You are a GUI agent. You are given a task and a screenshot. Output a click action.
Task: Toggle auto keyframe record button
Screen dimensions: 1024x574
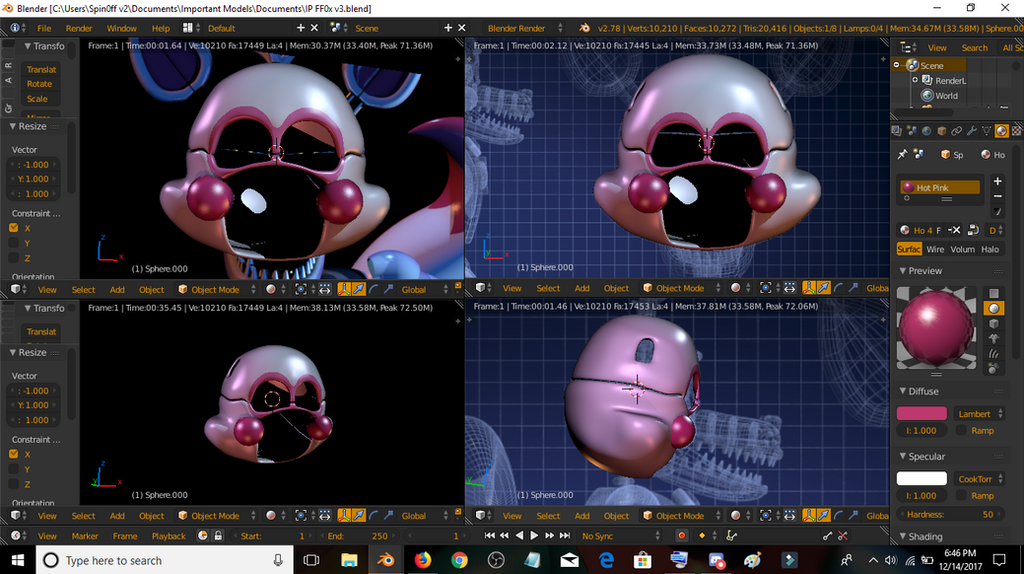click(x=681, y=535)
